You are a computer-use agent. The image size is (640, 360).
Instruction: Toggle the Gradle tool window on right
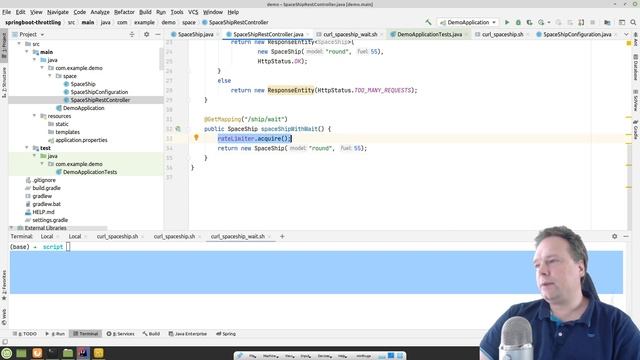(636, 130)
